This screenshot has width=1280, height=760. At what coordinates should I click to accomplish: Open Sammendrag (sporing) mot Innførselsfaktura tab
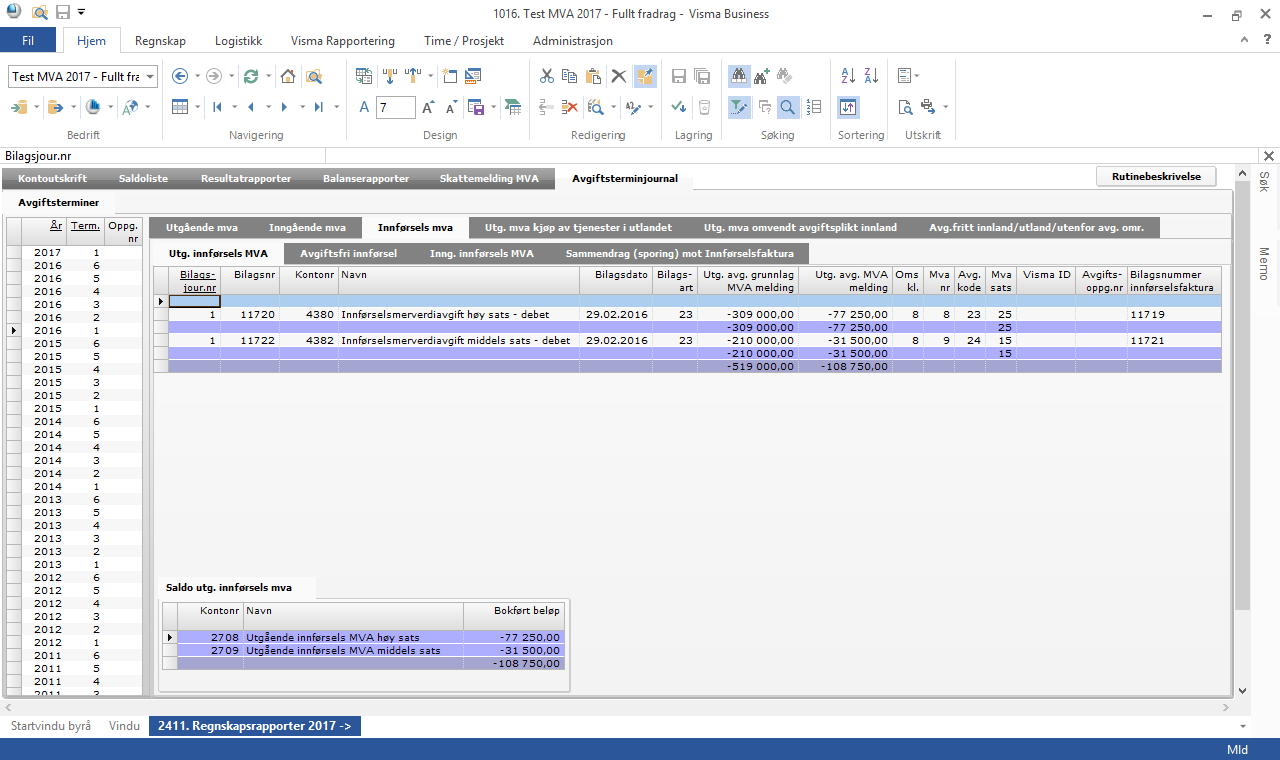[x=679, y=253]
